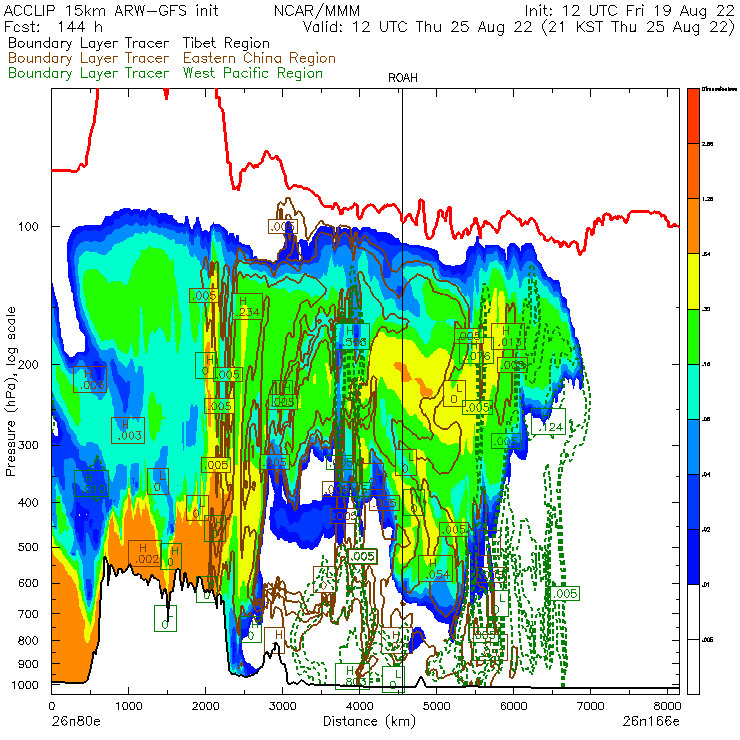Viewport: 740px width, 740px height.
Task: Click the .32 colorbar value label
Action: tap(706, 309)
